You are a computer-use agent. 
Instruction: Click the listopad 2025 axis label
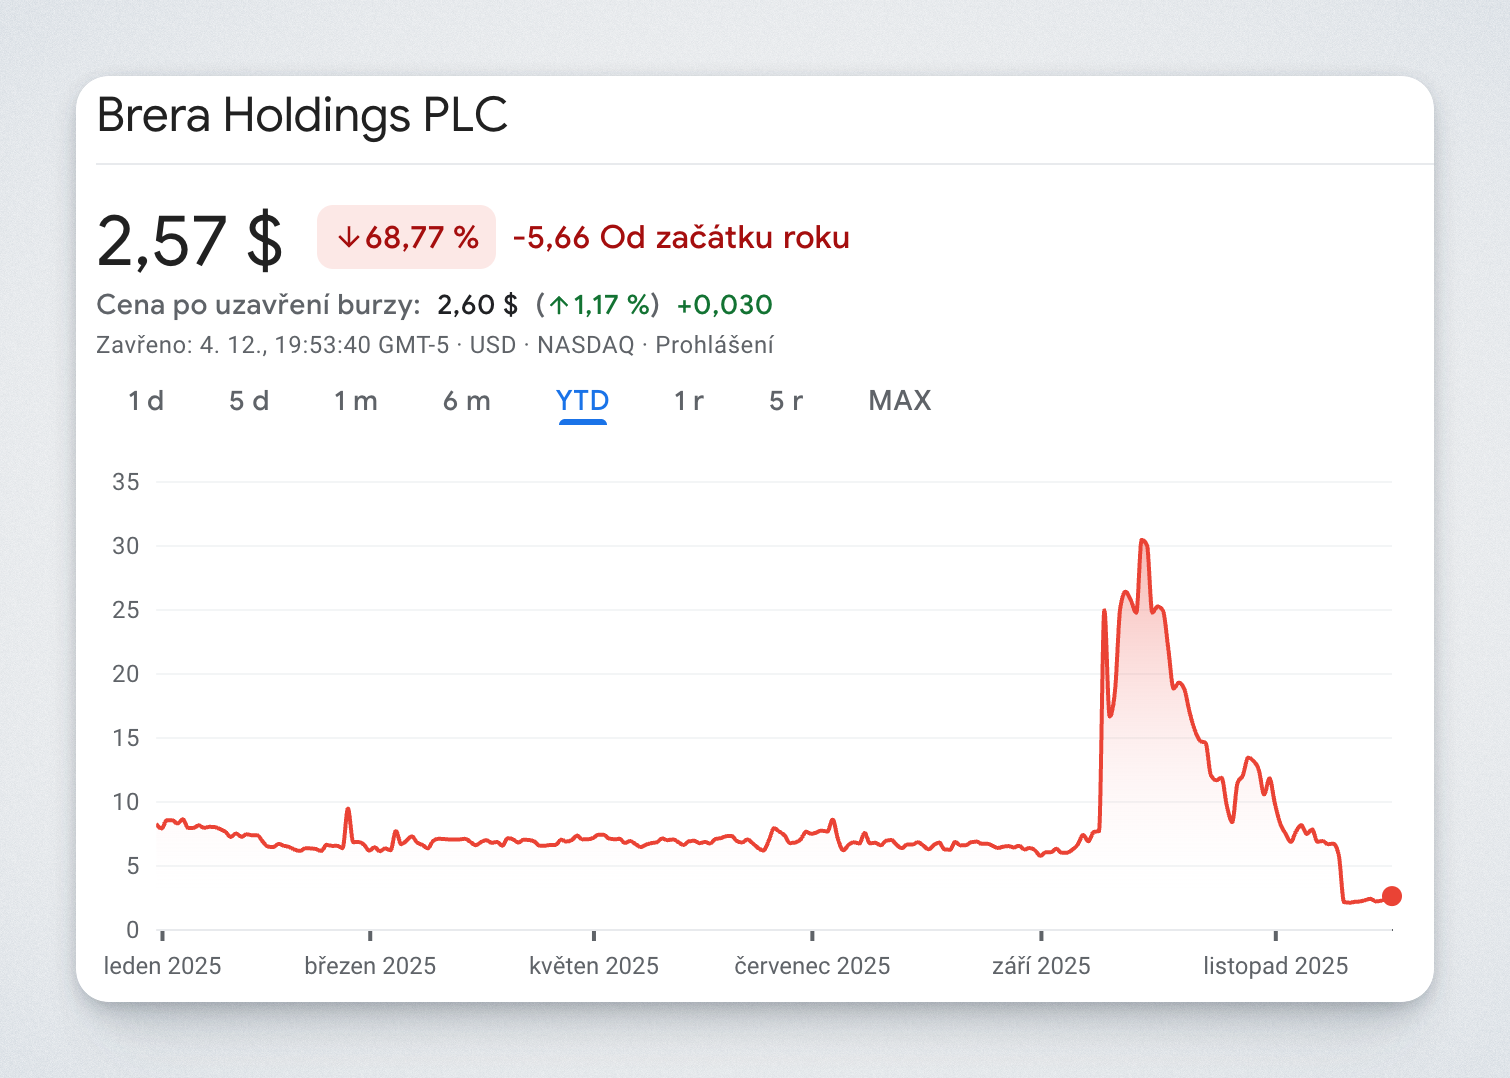1275,966
